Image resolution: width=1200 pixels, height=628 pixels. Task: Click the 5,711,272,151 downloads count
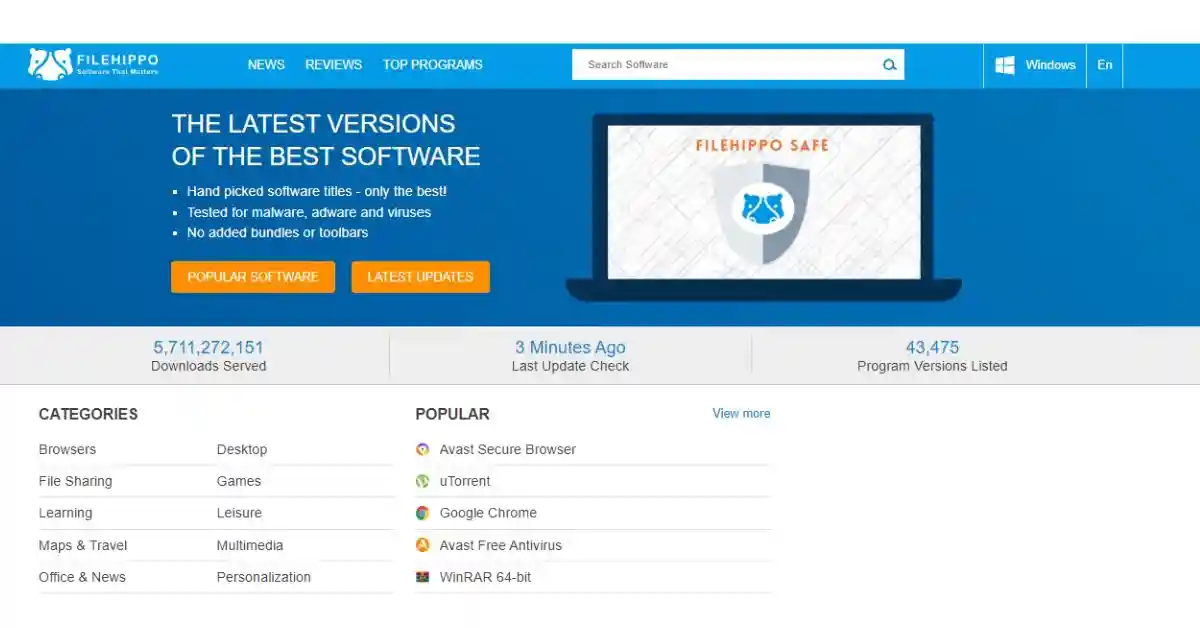[208, 348]
